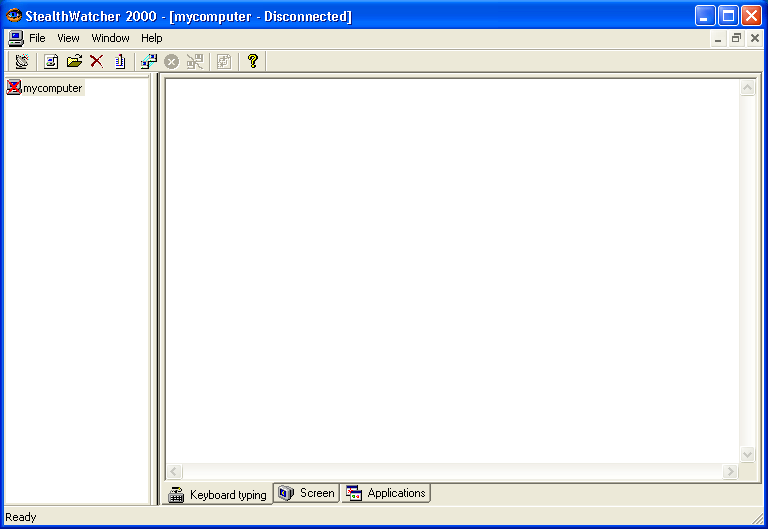Click the connect computers toolbar icon
Screen dimensions: 768x529
tap(149, 62)
